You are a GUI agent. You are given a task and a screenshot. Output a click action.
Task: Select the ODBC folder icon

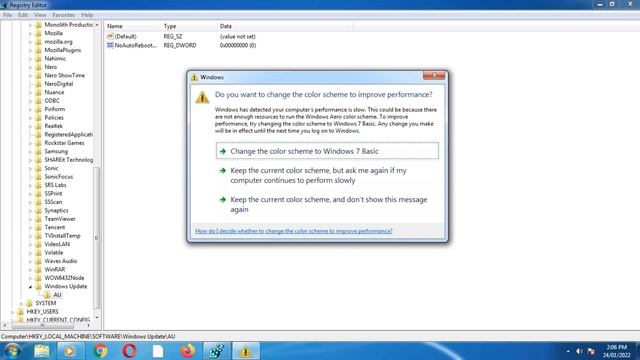[38, 101]
